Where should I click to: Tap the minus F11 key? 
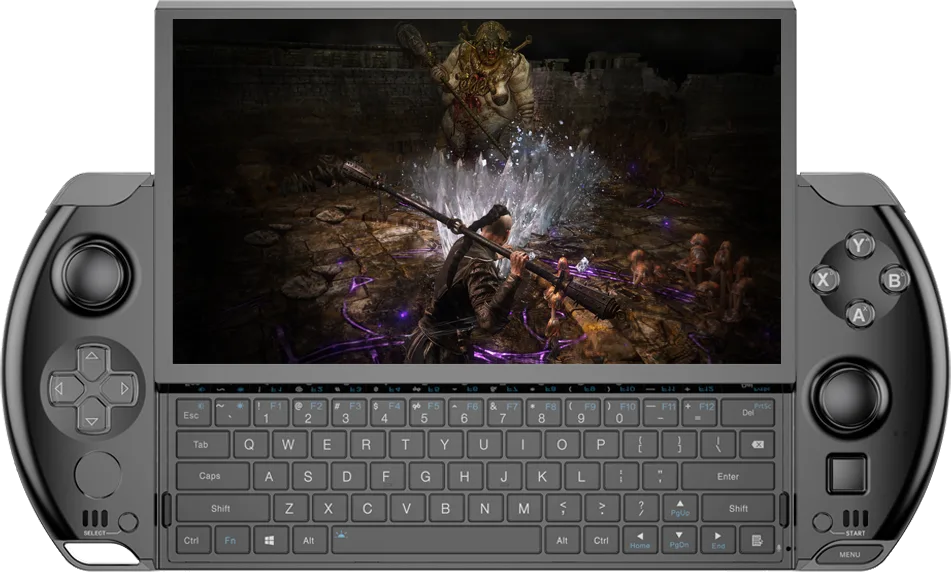click(660, 413)
